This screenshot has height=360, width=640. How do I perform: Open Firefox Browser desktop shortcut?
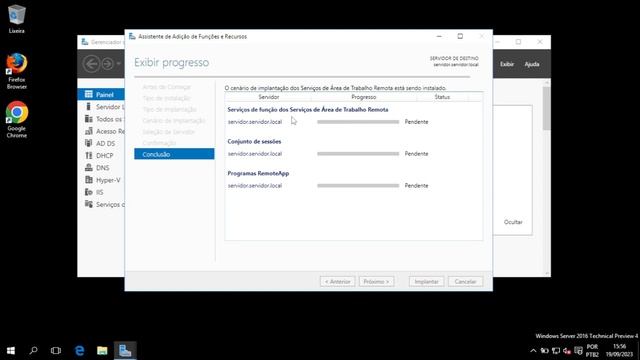pos(16,71)
